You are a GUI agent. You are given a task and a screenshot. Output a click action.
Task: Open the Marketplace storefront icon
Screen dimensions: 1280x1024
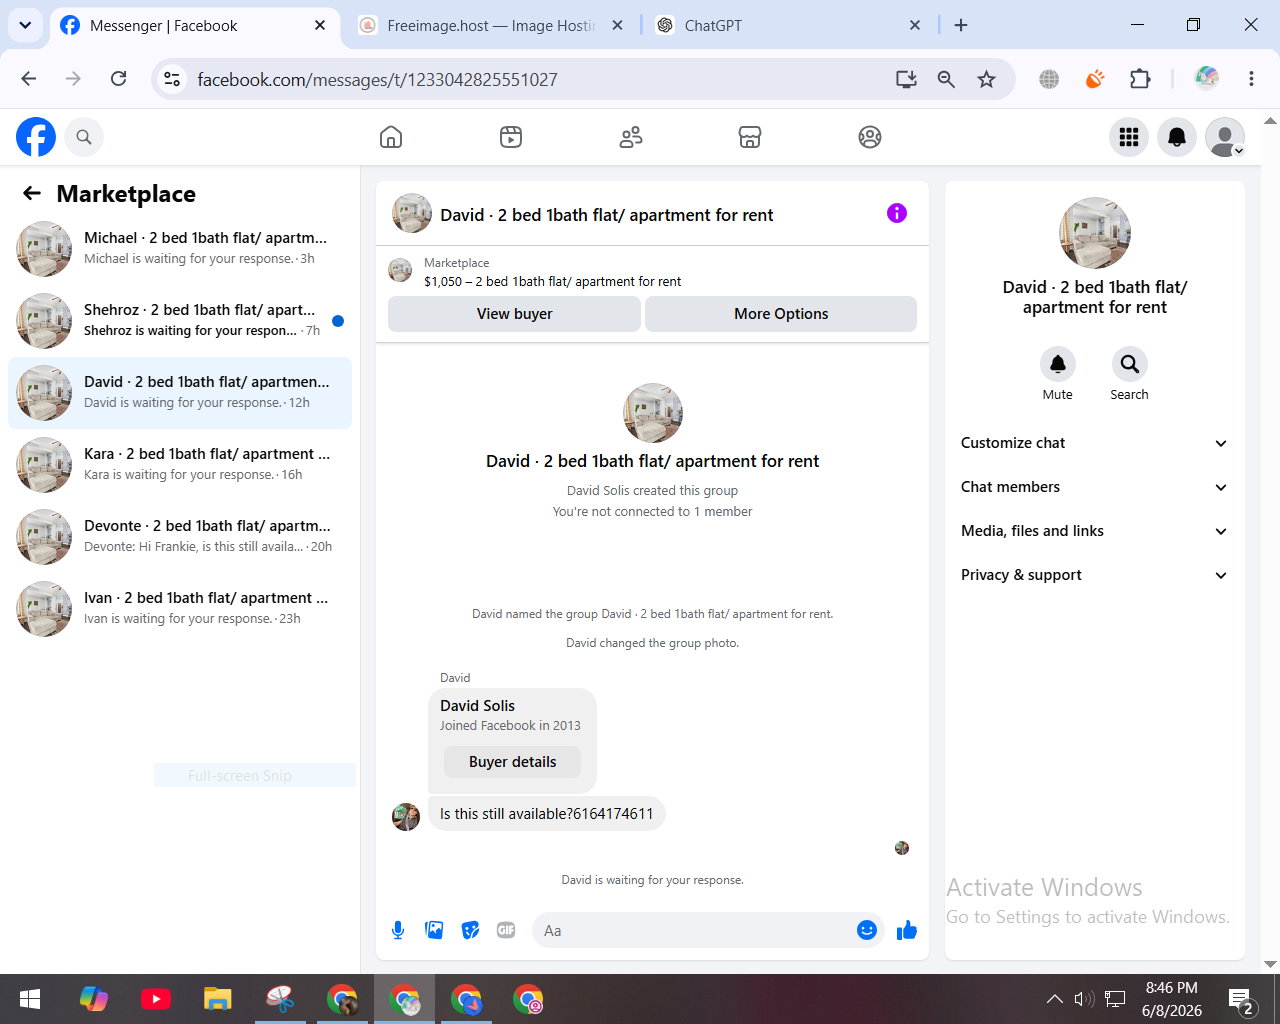pos(750,137)
